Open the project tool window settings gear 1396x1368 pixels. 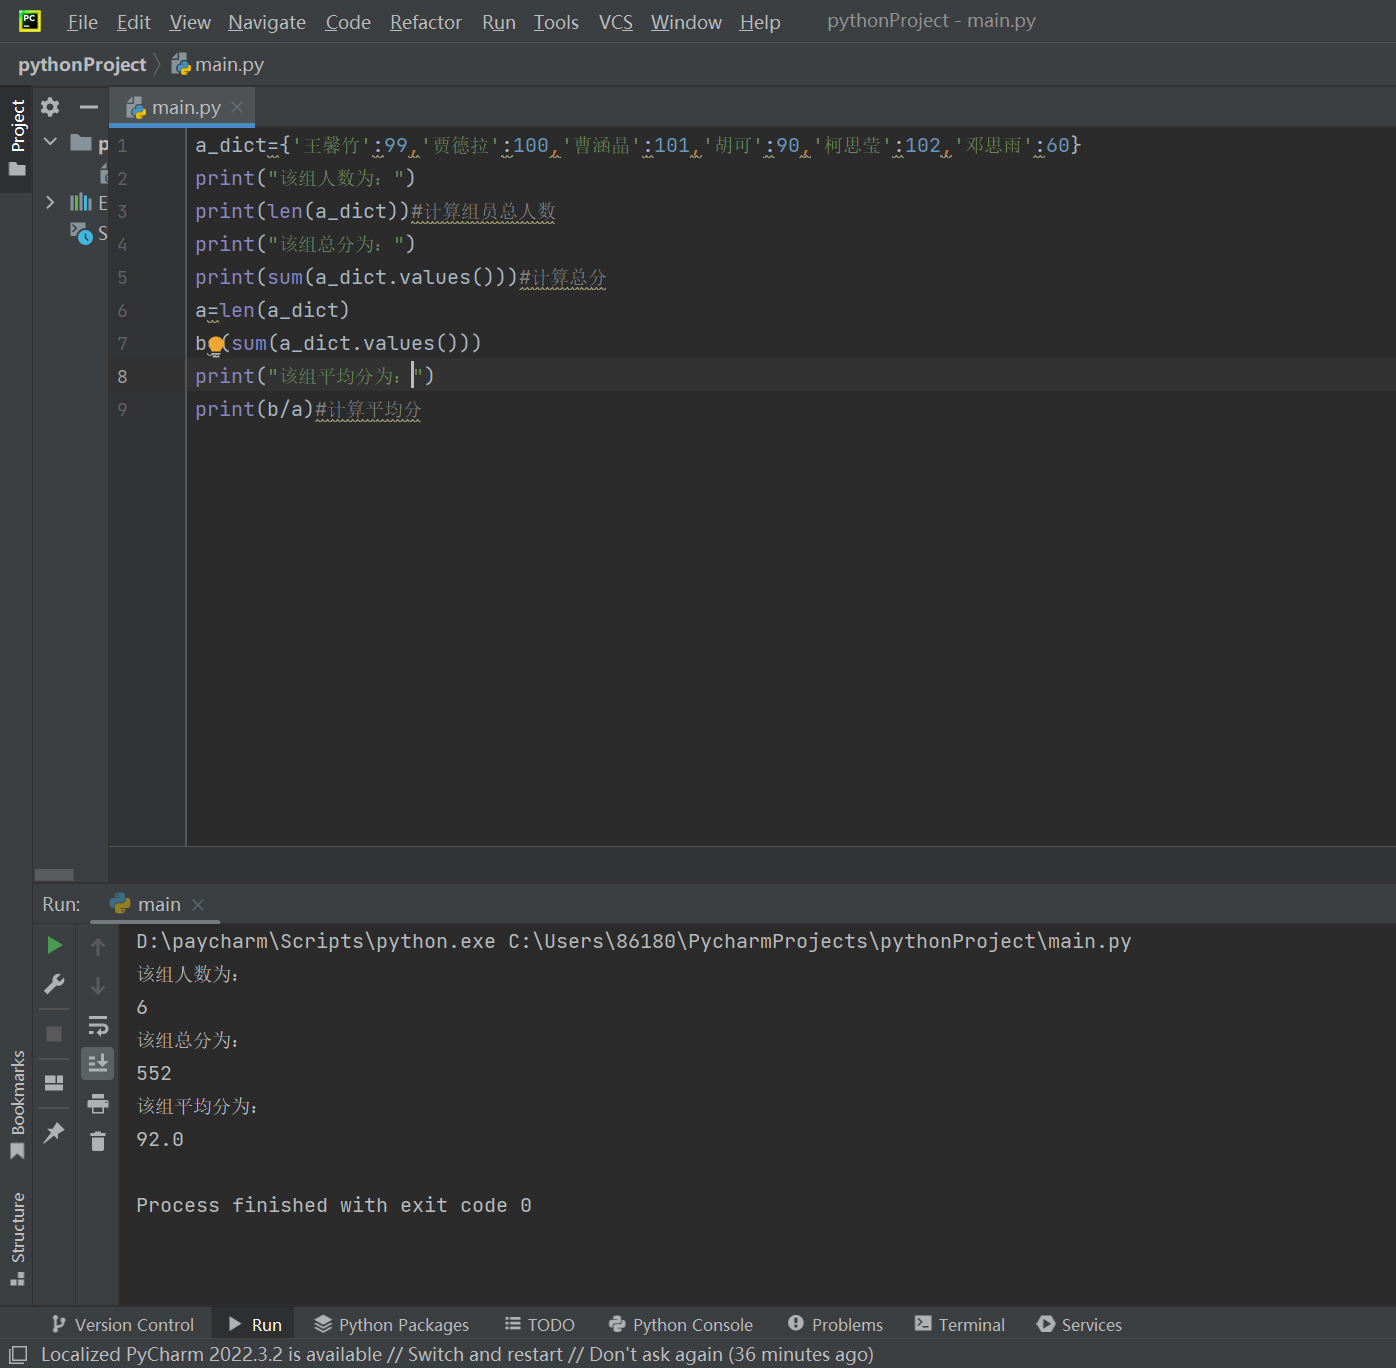(x=50, y=106)
